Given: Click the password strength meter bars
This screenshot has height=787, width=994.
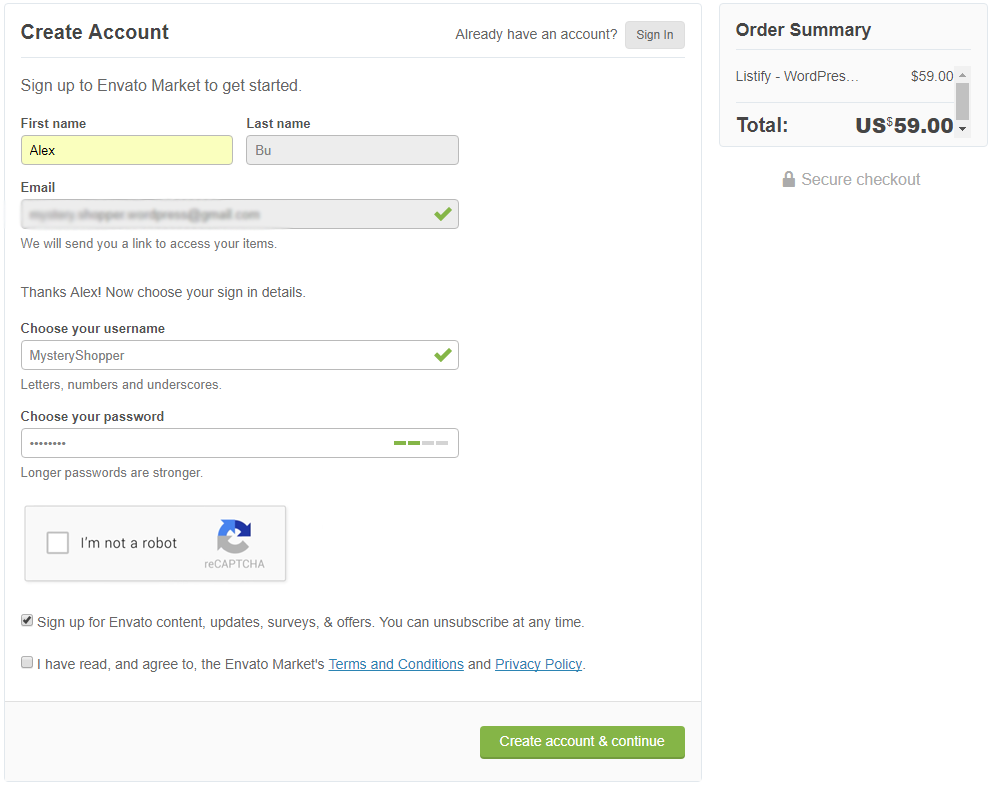Looking at the screenshot, I should 421,443.
